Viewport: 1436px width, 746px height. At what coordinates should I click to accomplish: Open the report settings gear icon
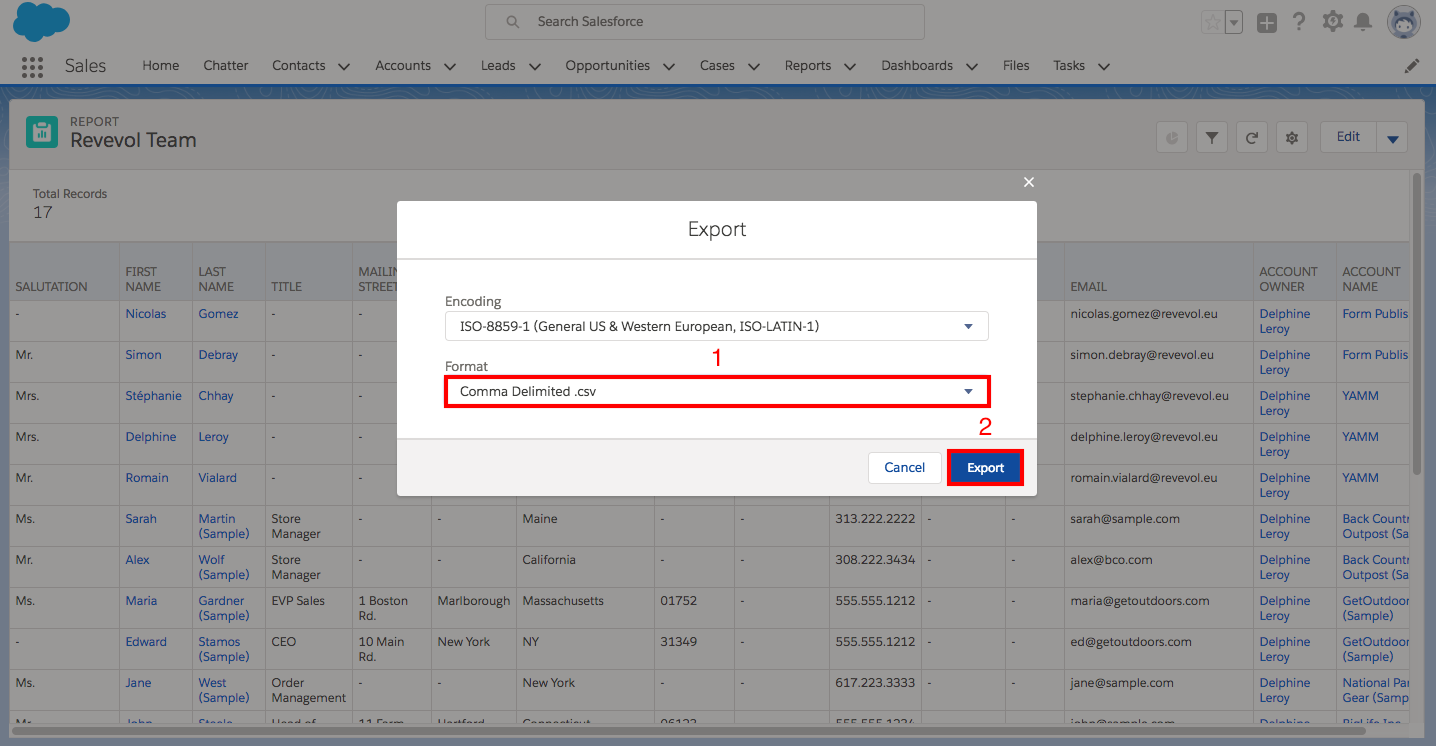pyautogui.click(x=1292, y=138)
